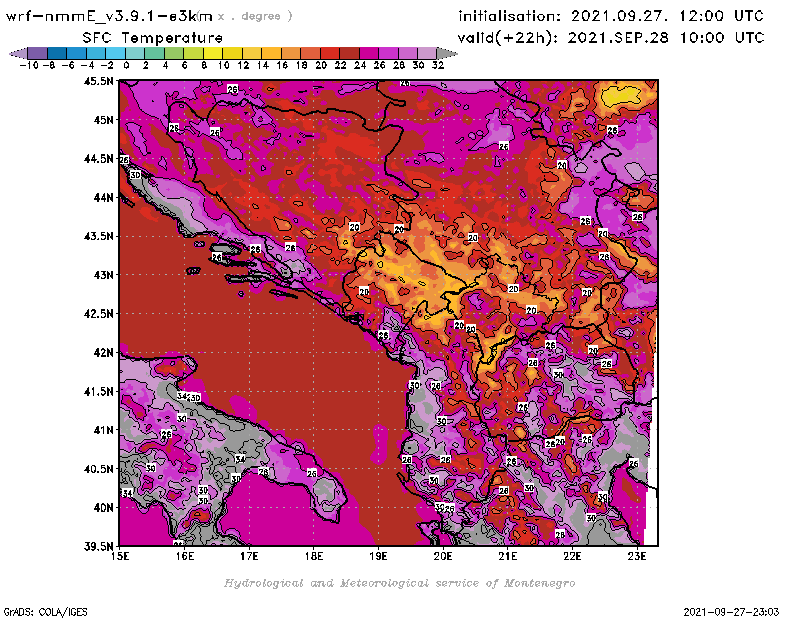The width and height of the screenshot is (800, 618).
Task: Click the magenta legend swatch between 24 and 26
Action: [x=368, y=53]
